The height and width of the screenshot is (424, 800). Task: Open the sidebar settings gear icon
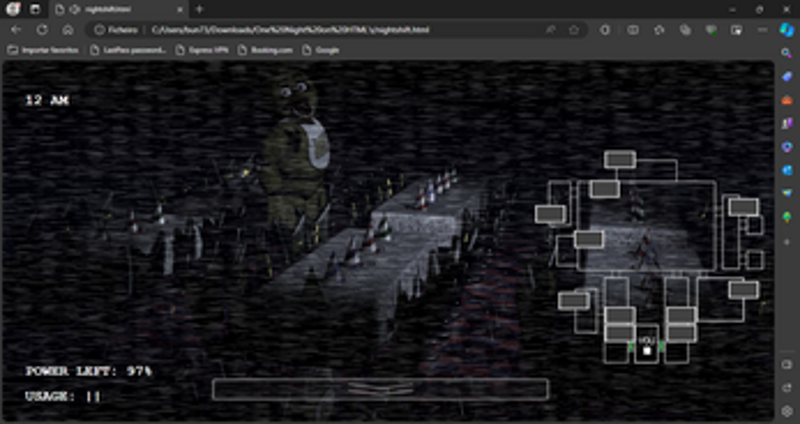[x=787, y=411]
